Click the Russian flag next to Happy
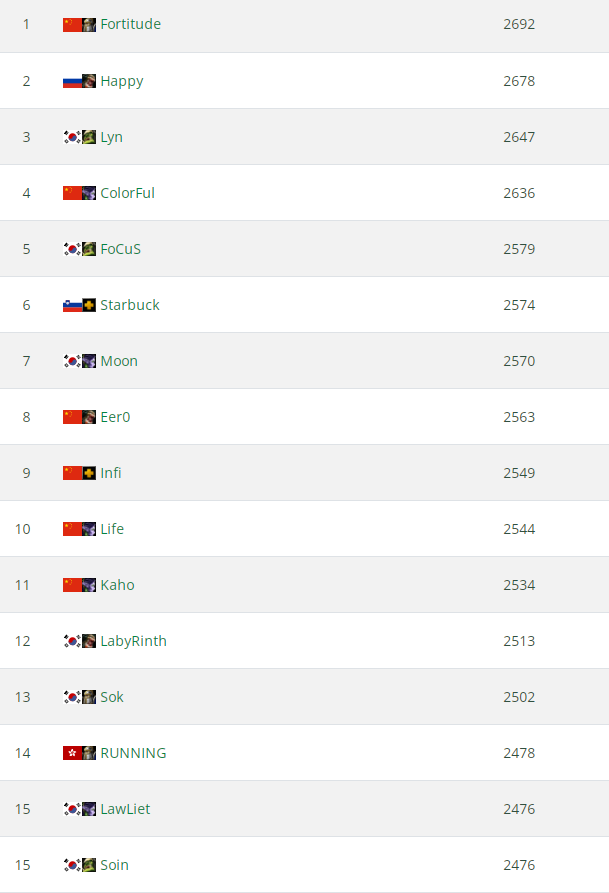The image size is (609, 893). pos(71,80)
